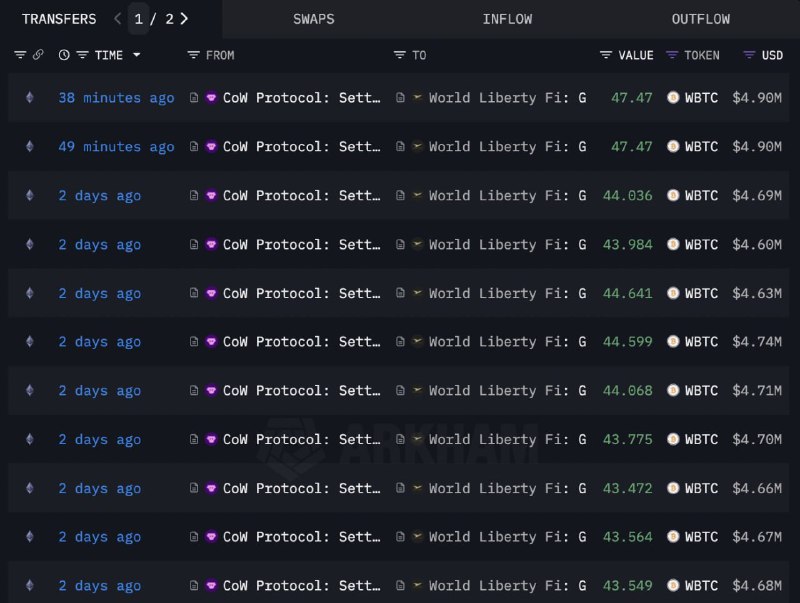
Task: Click the chain link icon in header
Action: click(38, 55)
